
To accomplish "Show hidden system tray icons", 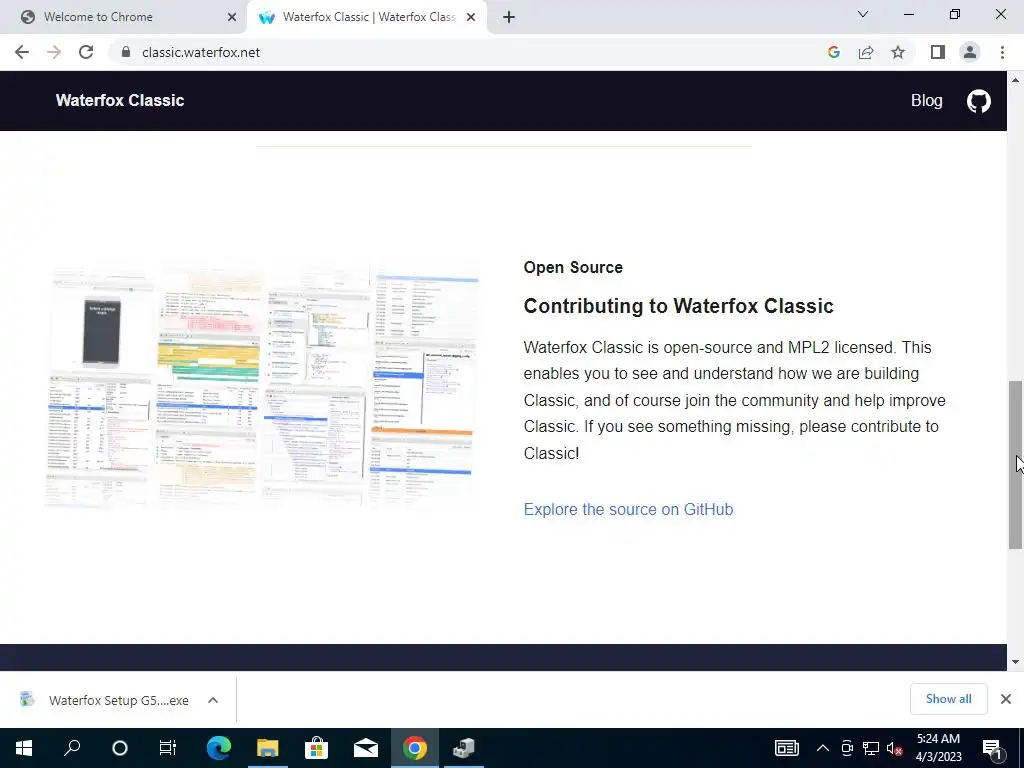I will tap(823, 748).
